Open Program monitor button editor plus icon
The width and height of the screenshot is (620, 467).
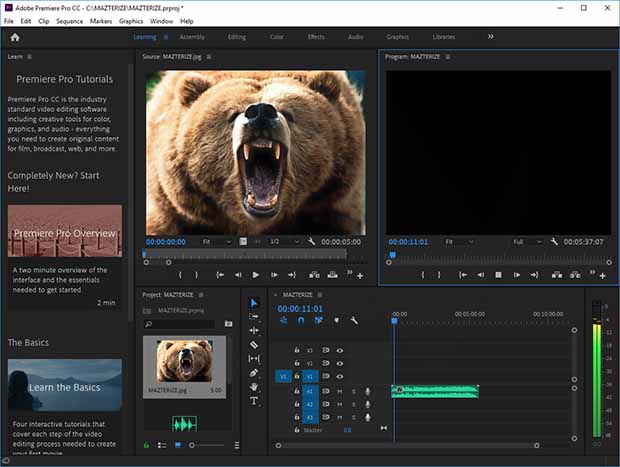pyautogui.click(x=602, y=276)
